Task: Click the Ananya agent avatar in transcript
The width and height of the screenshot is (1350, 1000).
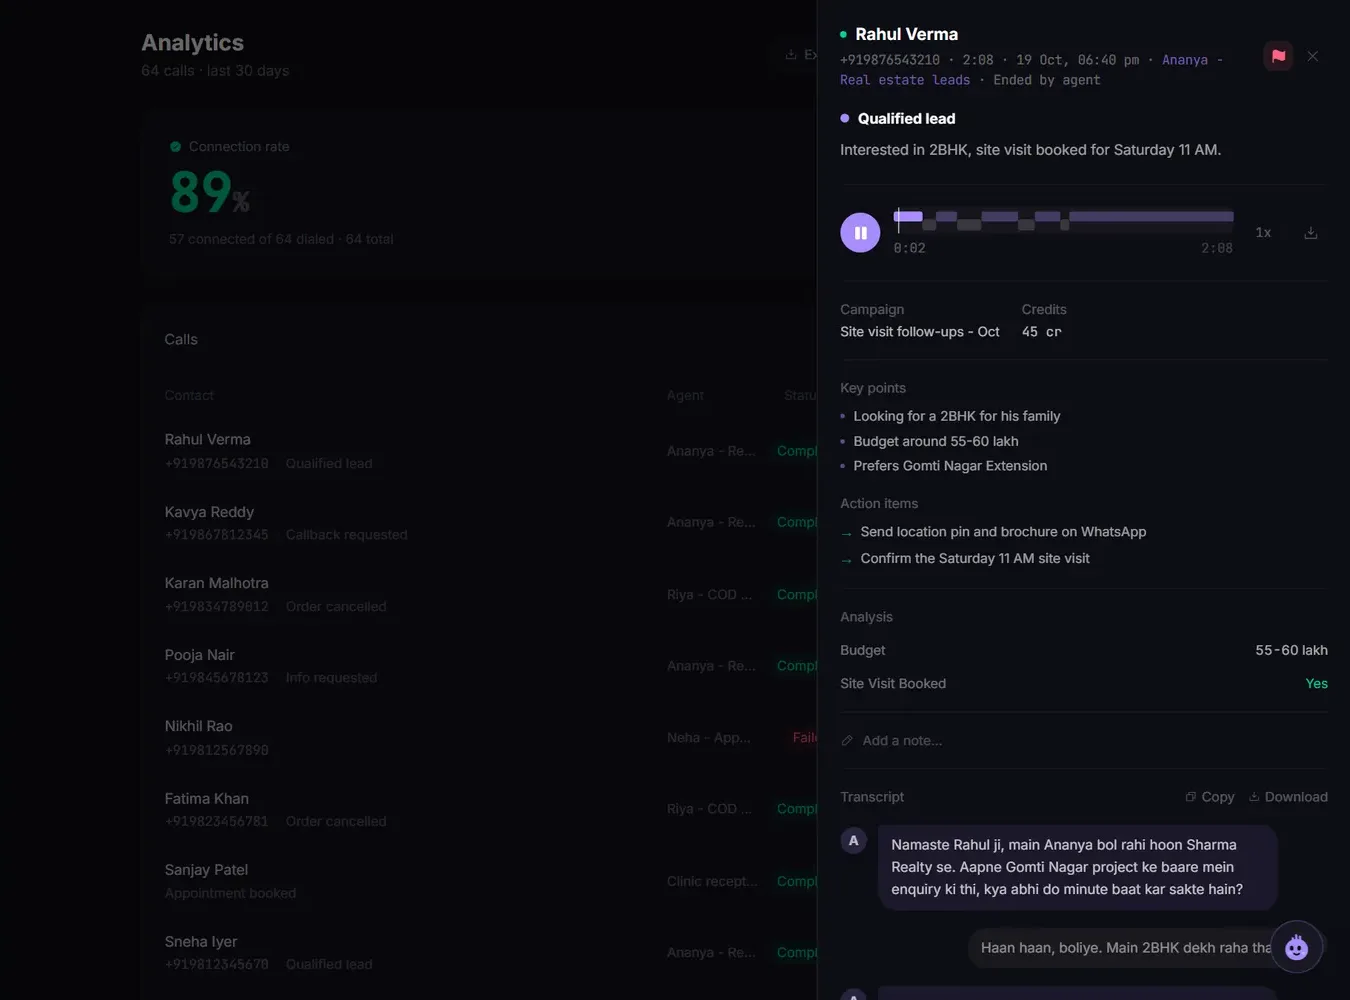Action: [x=853, y=840]
